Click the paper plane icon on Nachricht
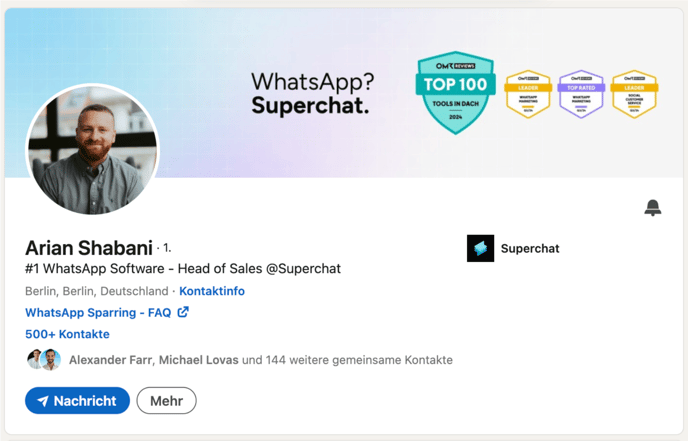This screenshot has width=688, height=441. click(x=43, y=401)
